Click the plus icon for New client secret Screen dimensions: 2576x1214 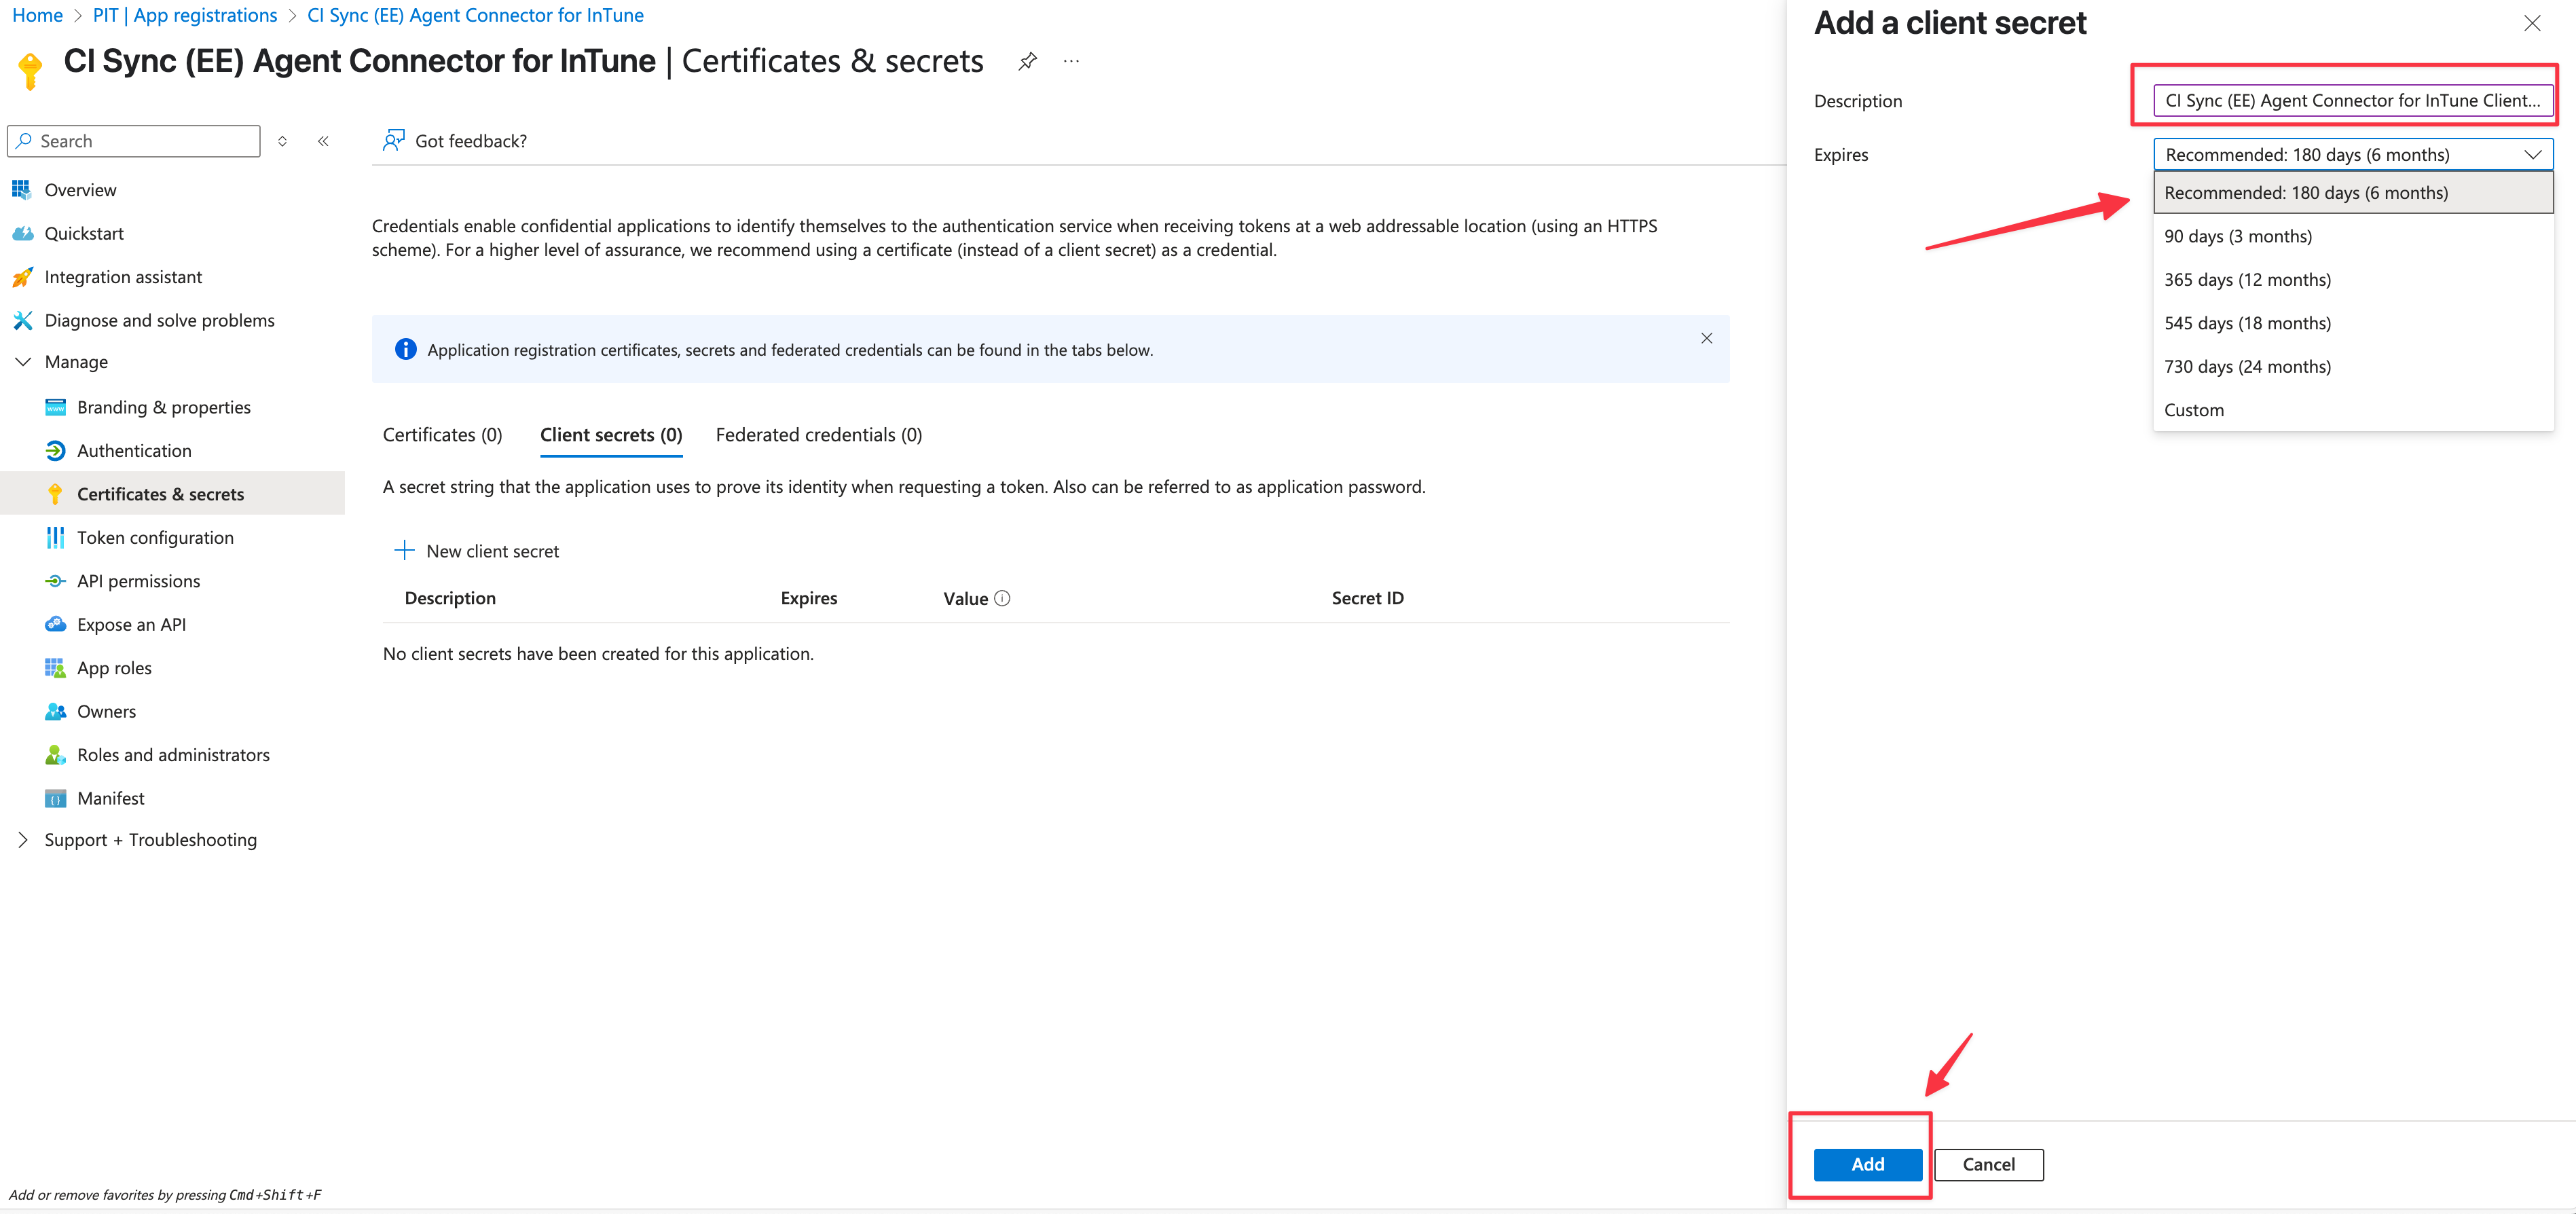(x=404, y=550)
